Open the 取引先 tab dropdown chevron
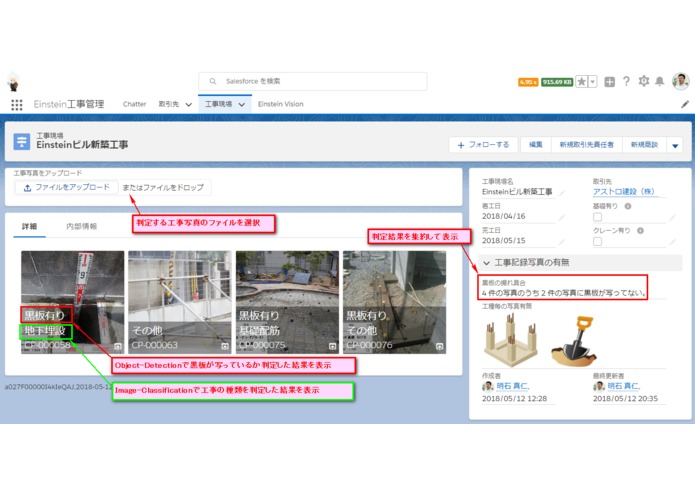This screenshot has height=494, width=695. (189, 105)
